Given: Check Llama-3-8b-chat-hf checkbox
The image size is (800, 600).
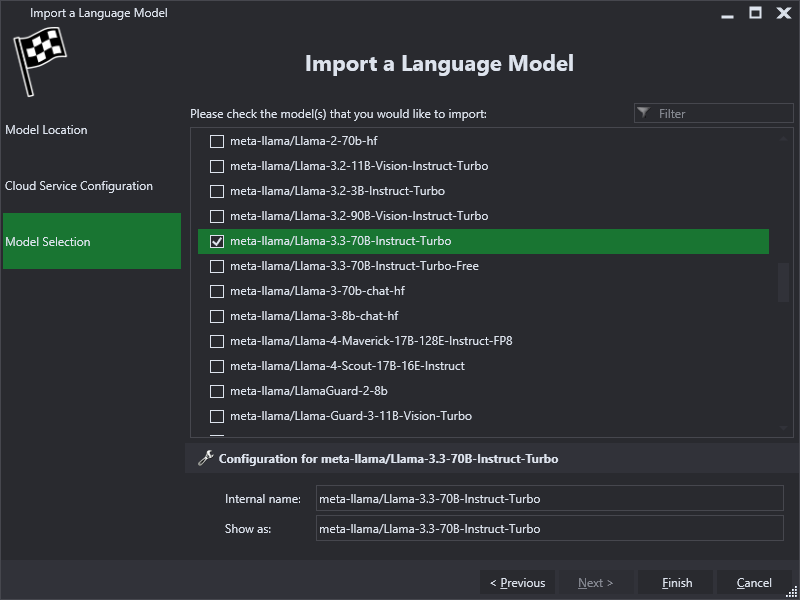Looking at the screenshot, I should (x=217, y=316).
